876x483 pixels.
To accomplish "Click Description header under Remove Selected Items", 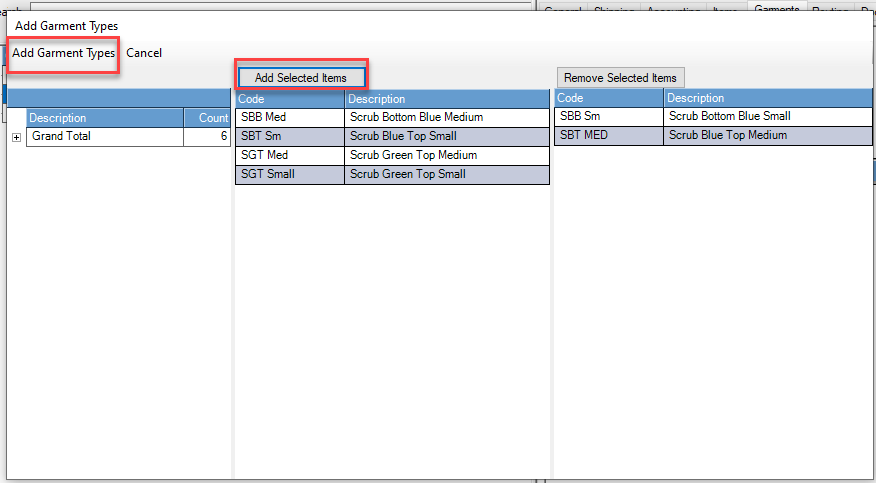I will (x=767, y=98).
